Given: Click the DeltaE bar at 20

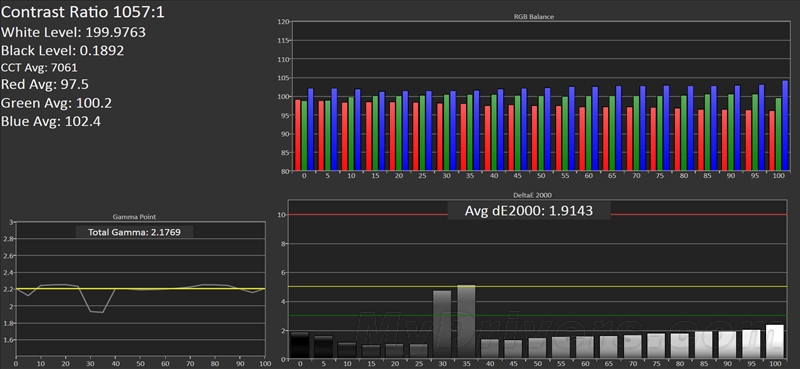Looking at the screenshot, I should pos(395,351).
